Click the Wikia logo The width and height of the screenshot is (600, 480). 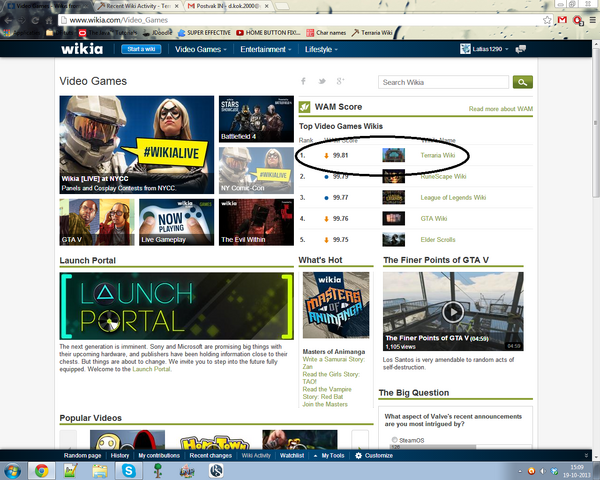coord(82,49)
